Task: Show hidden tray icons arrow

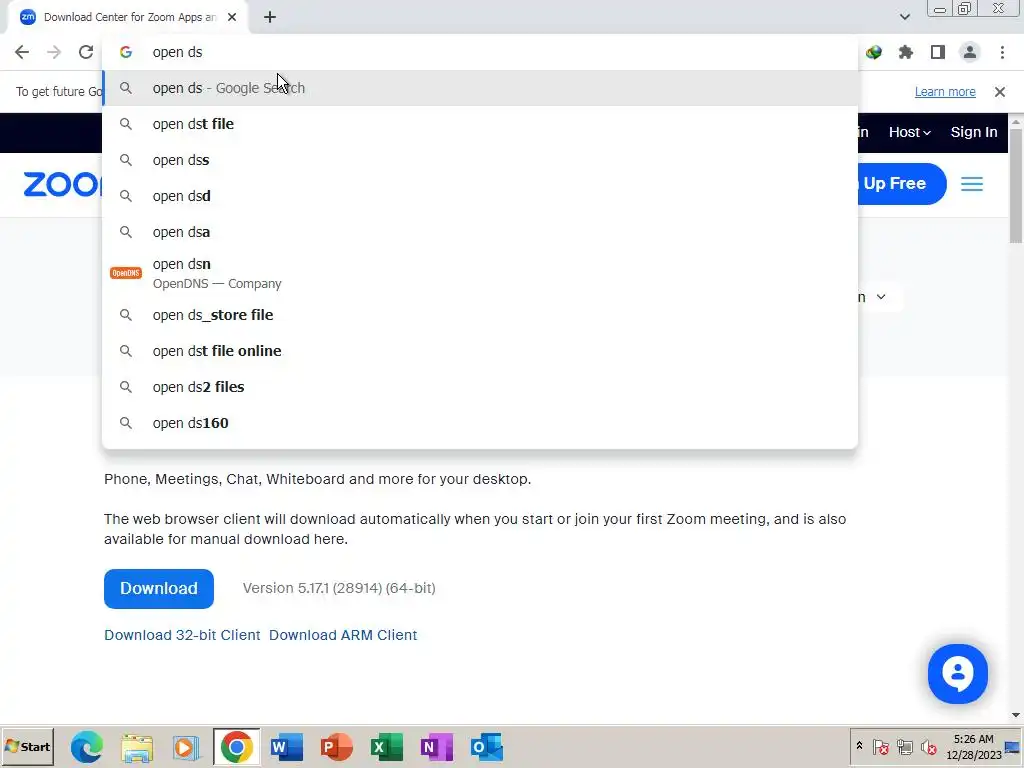Action: 859,746
